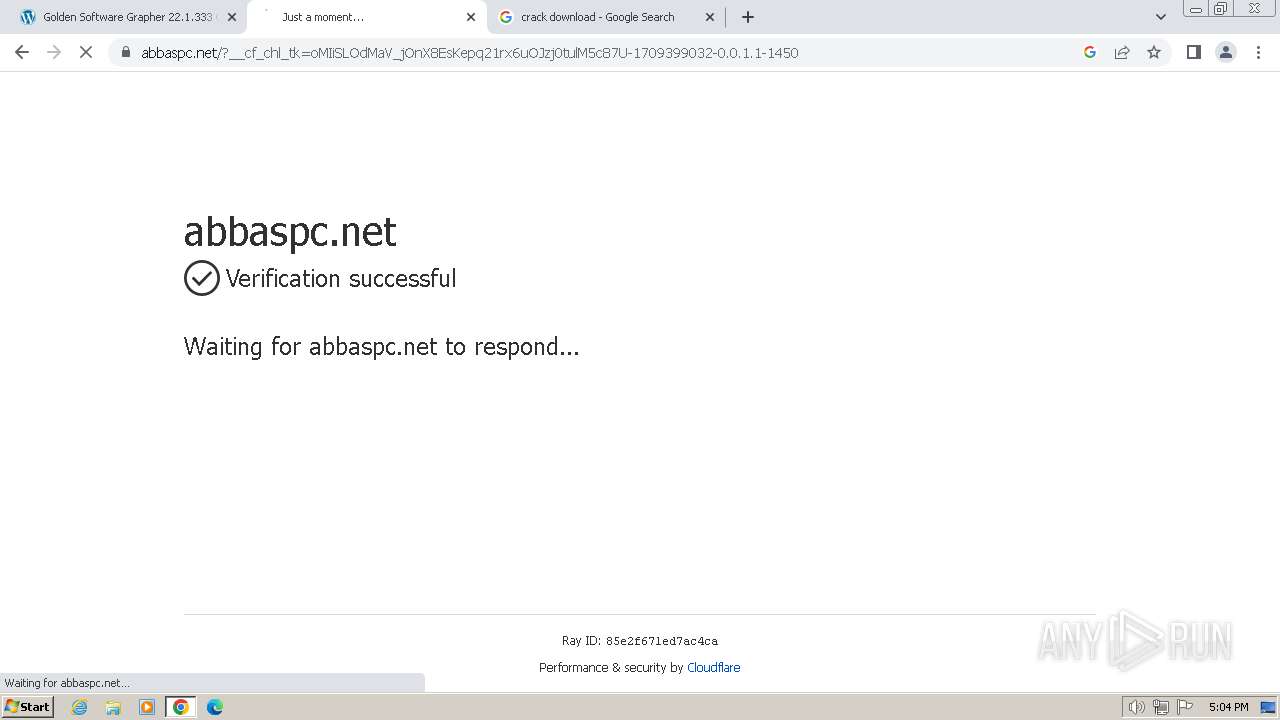Select Chrome in the taskbar

(181, 707)
